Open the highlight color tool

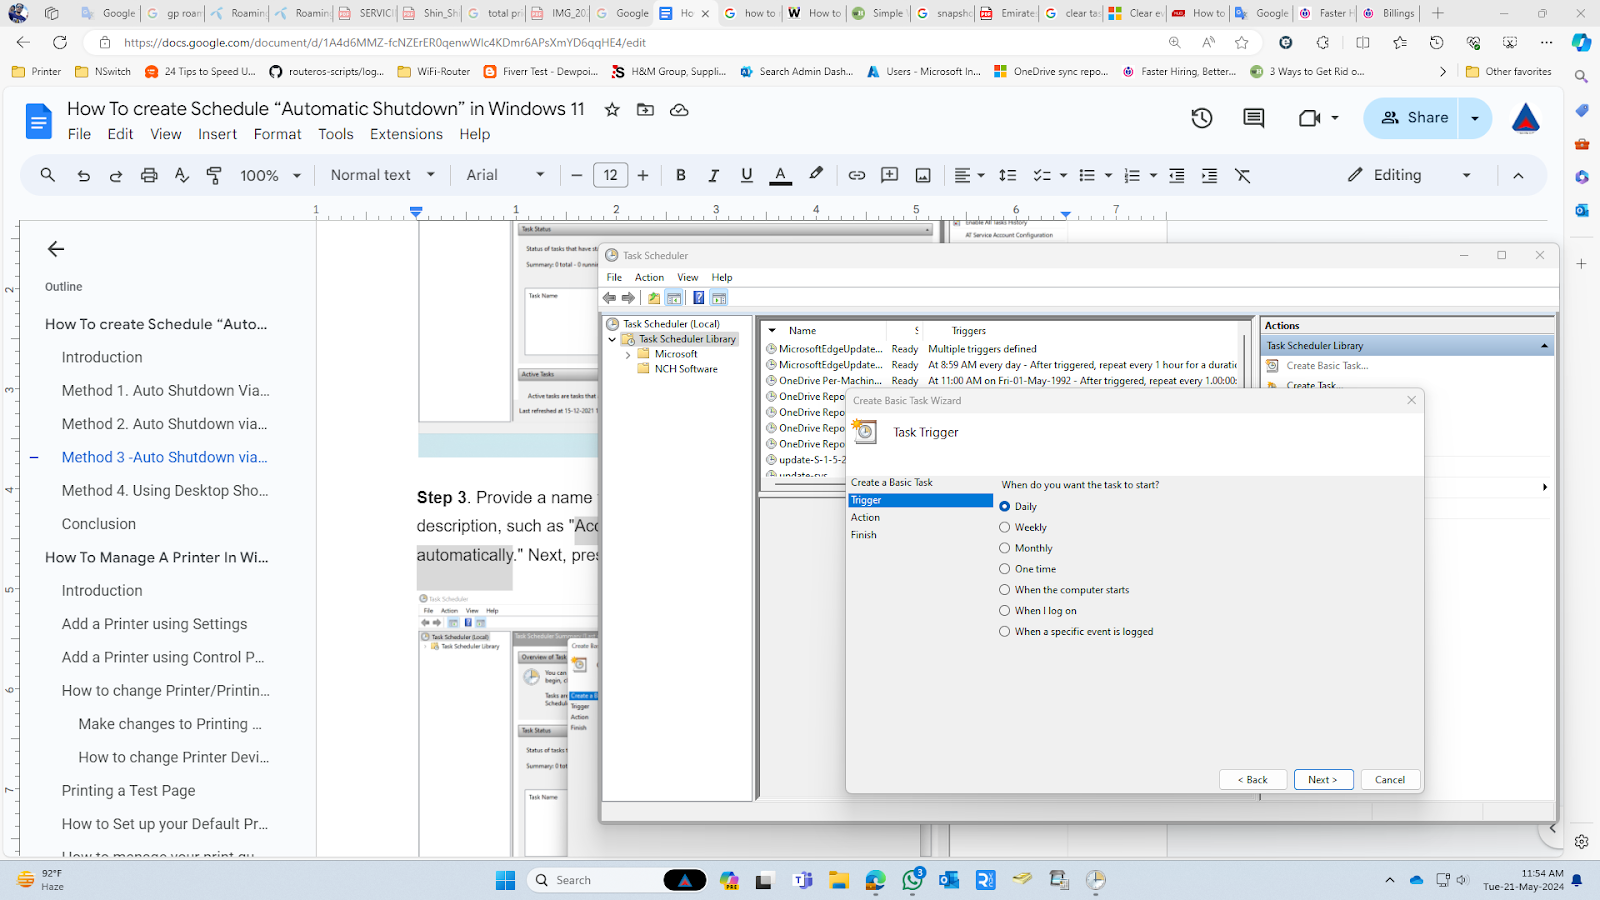click(816, 174)
